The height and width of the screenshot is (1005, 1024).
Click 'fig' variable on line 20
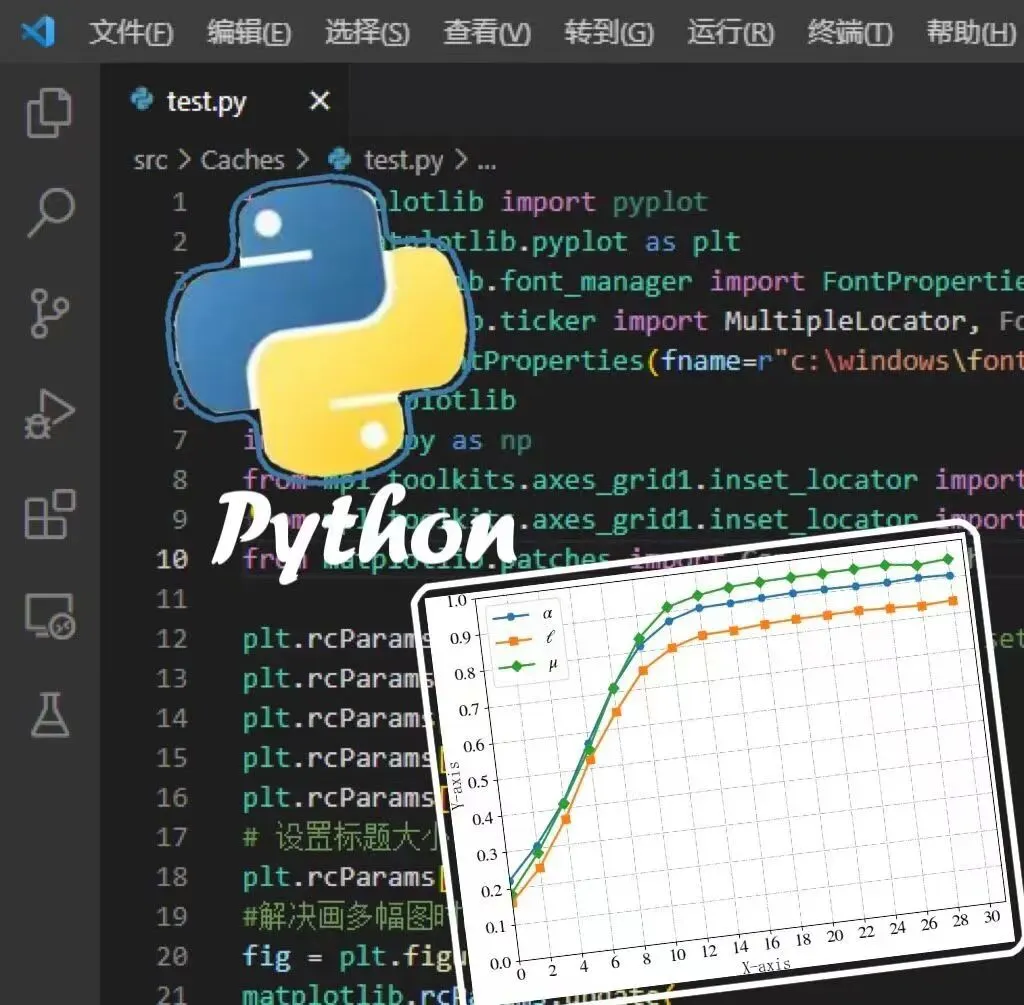point(266,957)
